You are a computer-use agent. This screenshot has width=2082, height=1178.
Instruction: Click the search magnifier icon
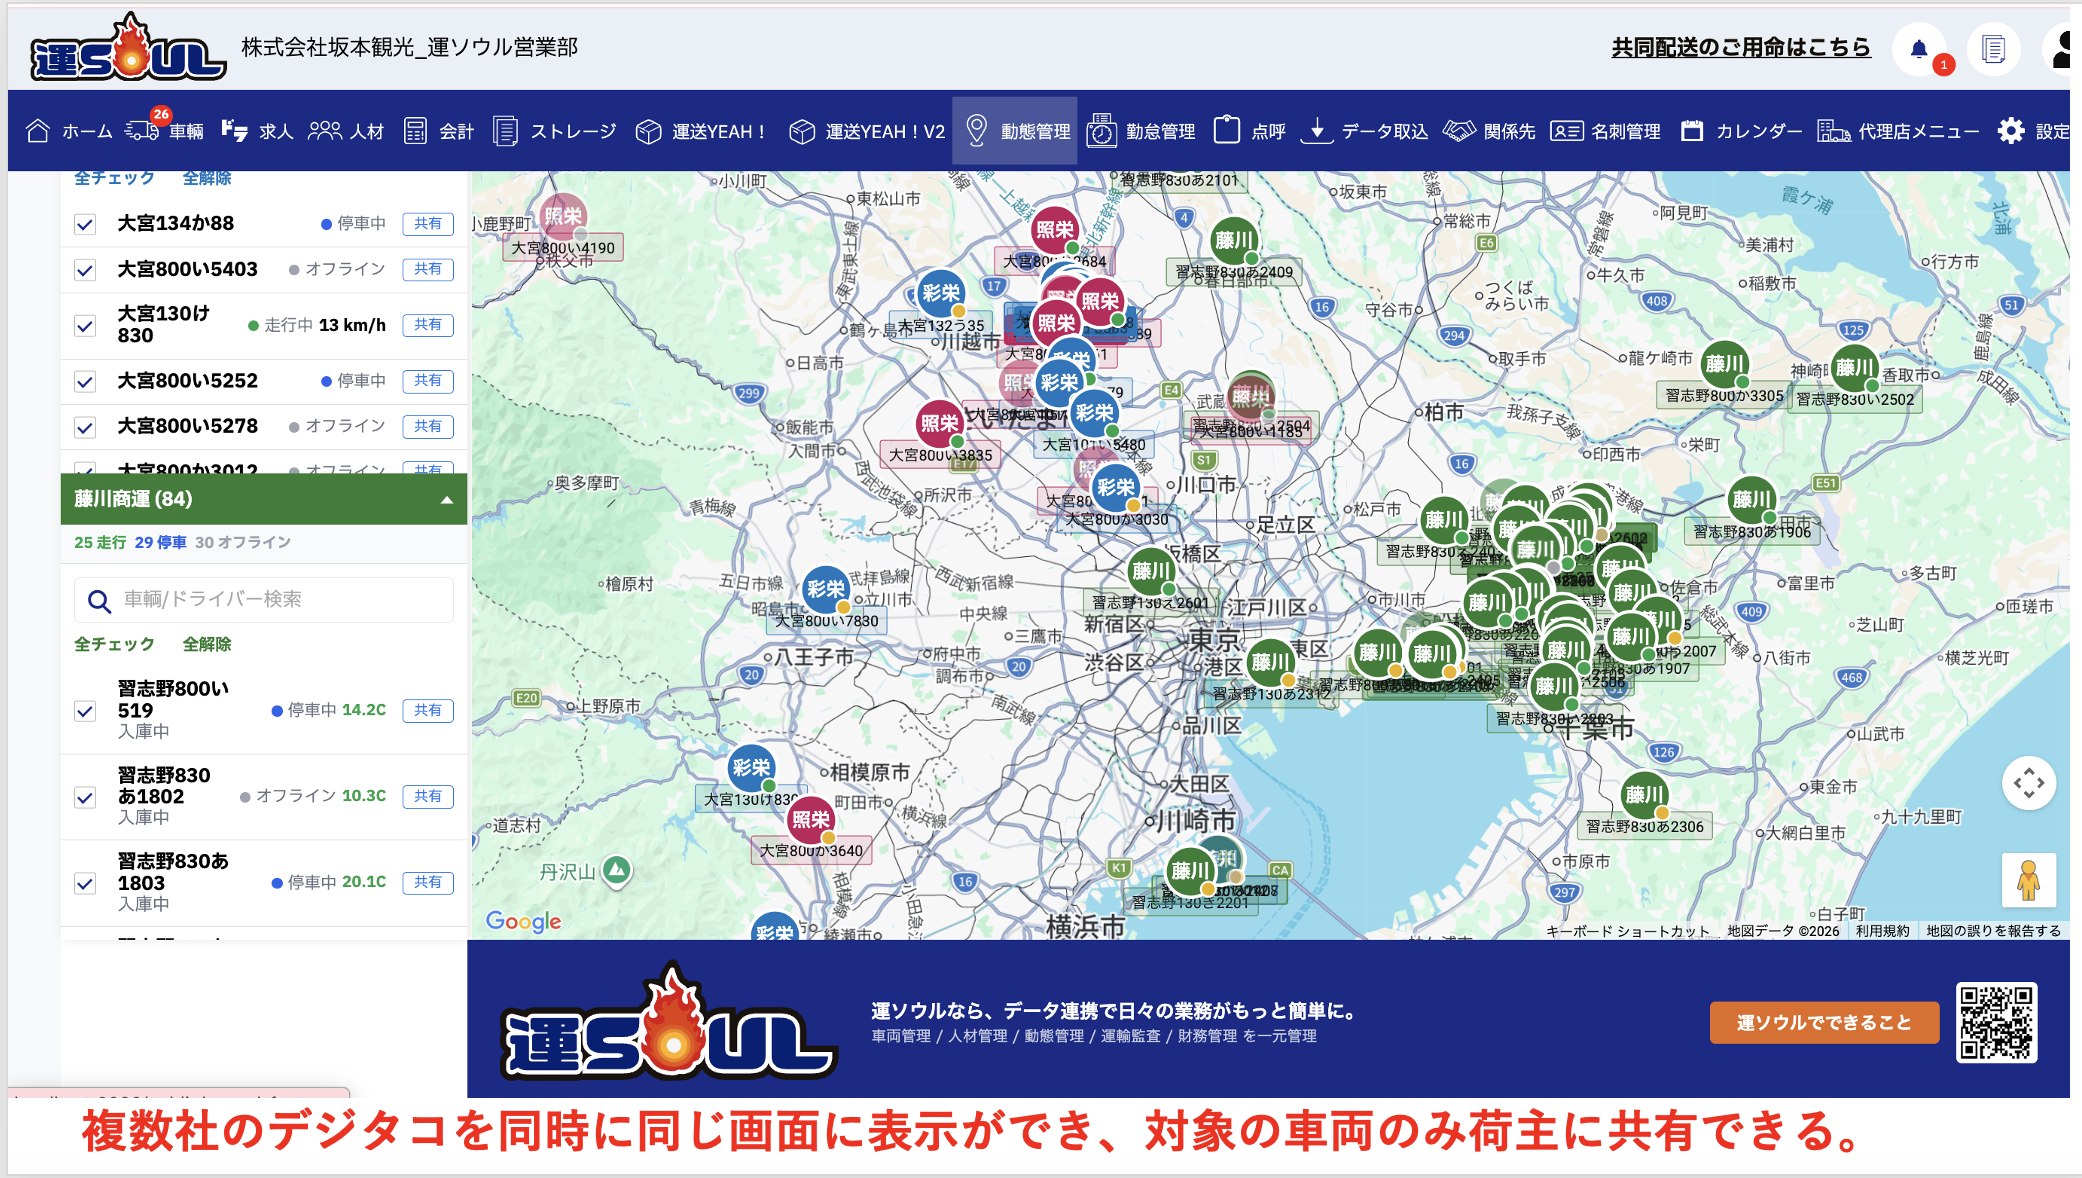pos(99,601)
